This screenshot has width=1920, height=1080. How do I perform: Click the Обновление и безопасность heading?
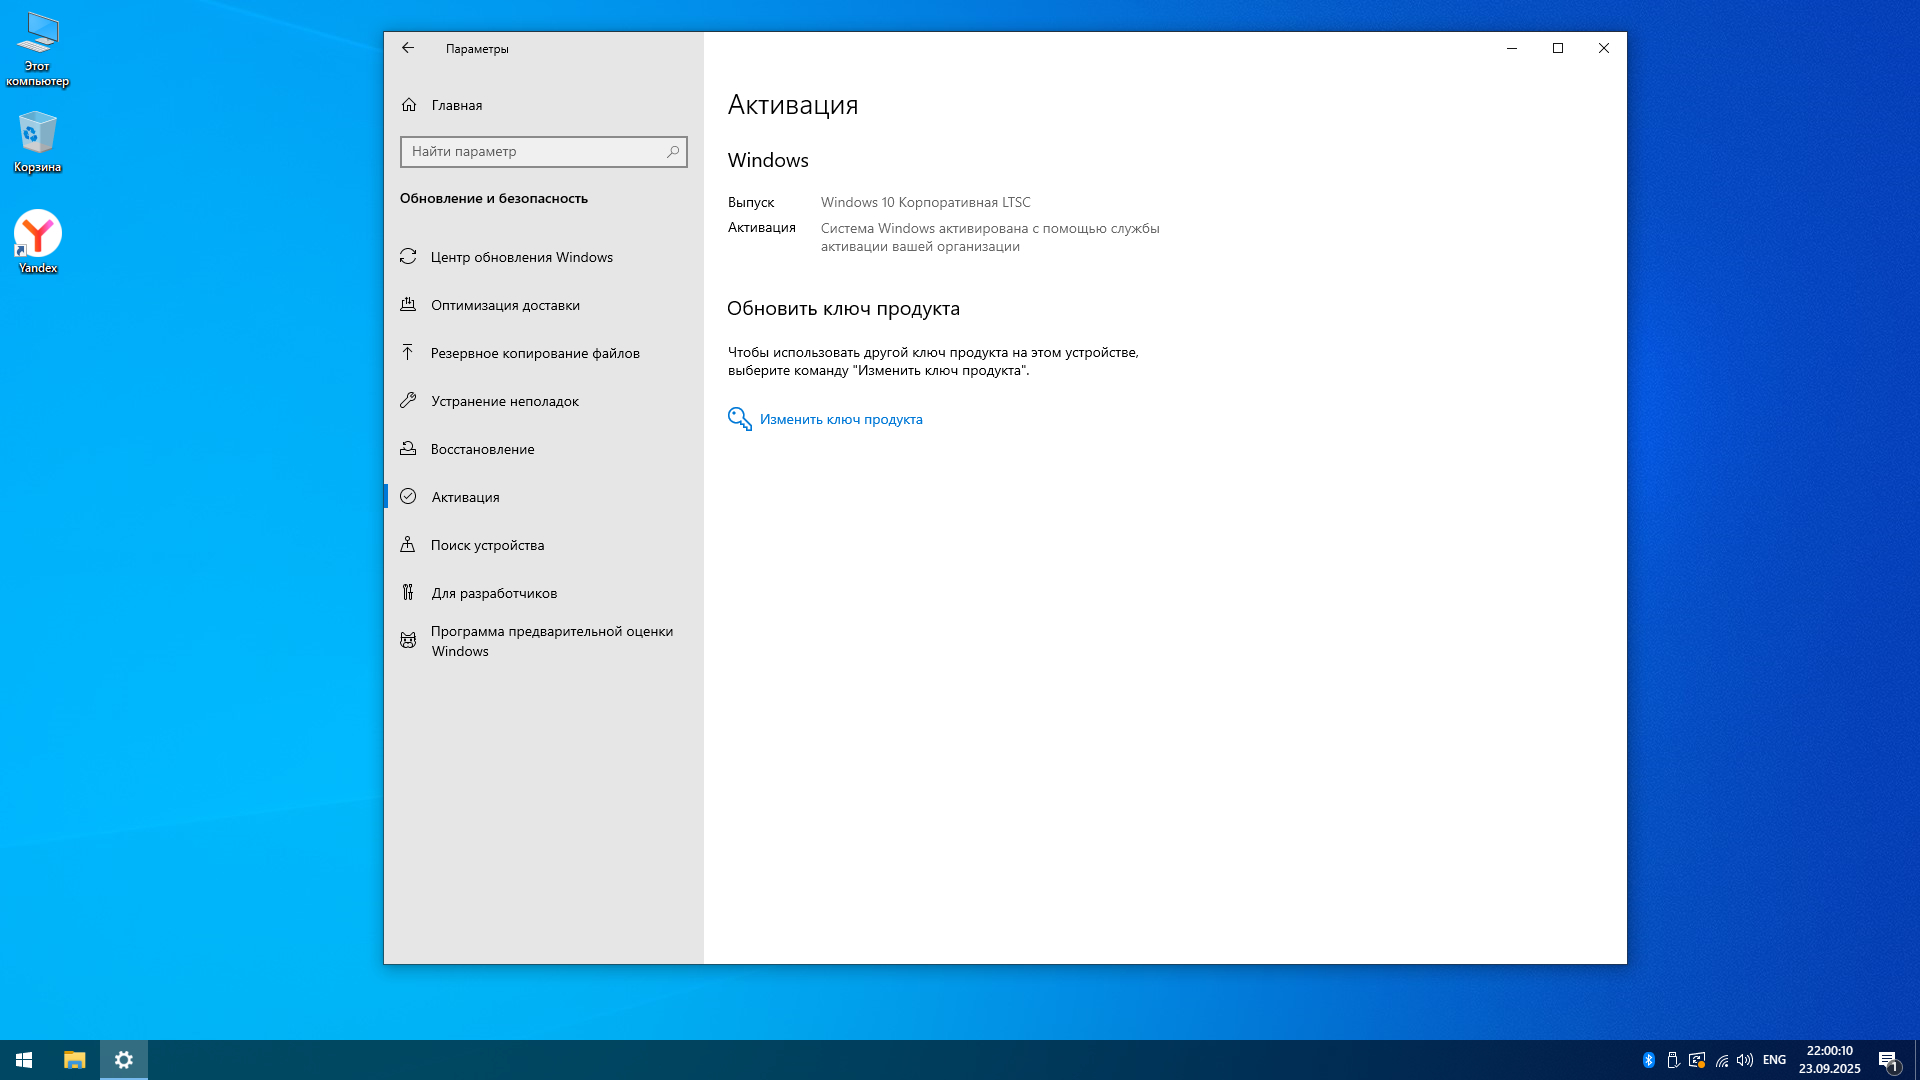coord(494,198)
